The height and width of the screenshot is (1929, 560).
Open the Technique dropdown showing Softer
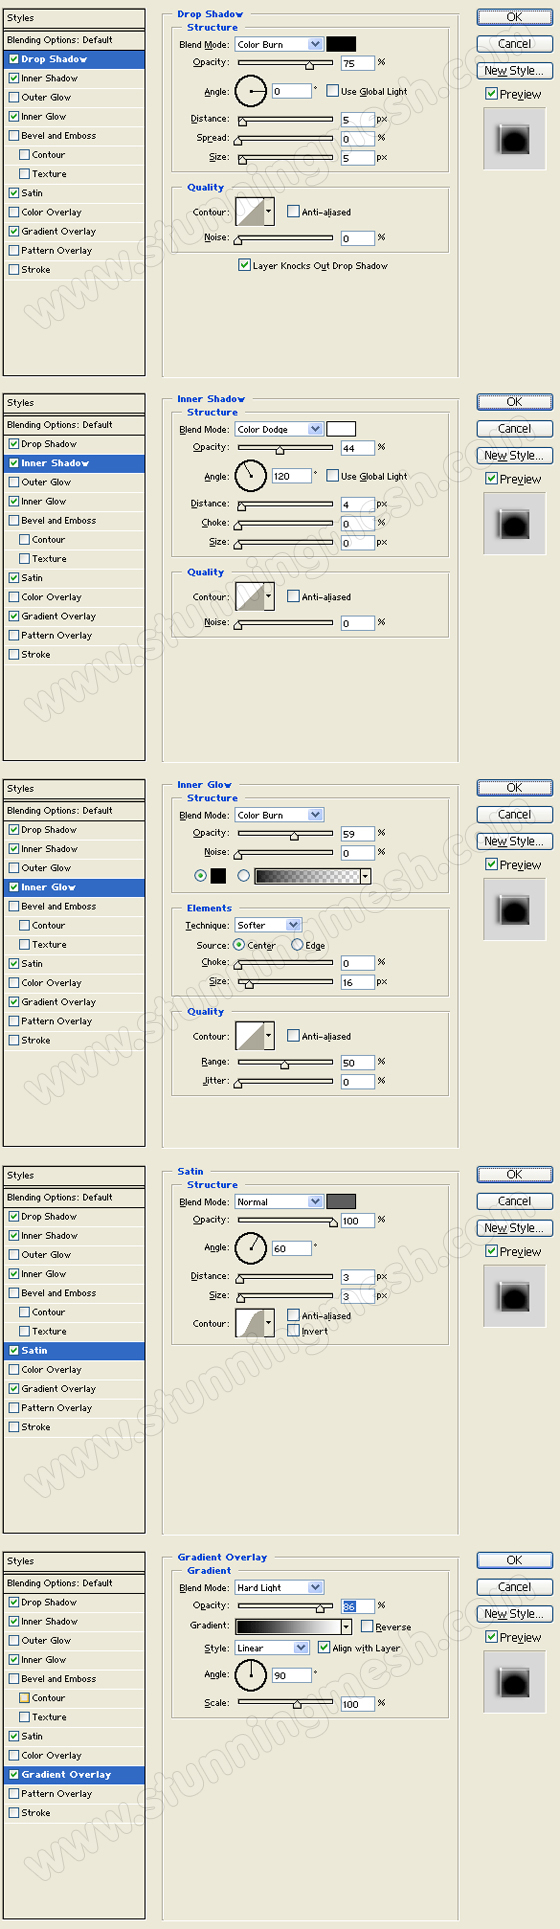coord(267,925)
